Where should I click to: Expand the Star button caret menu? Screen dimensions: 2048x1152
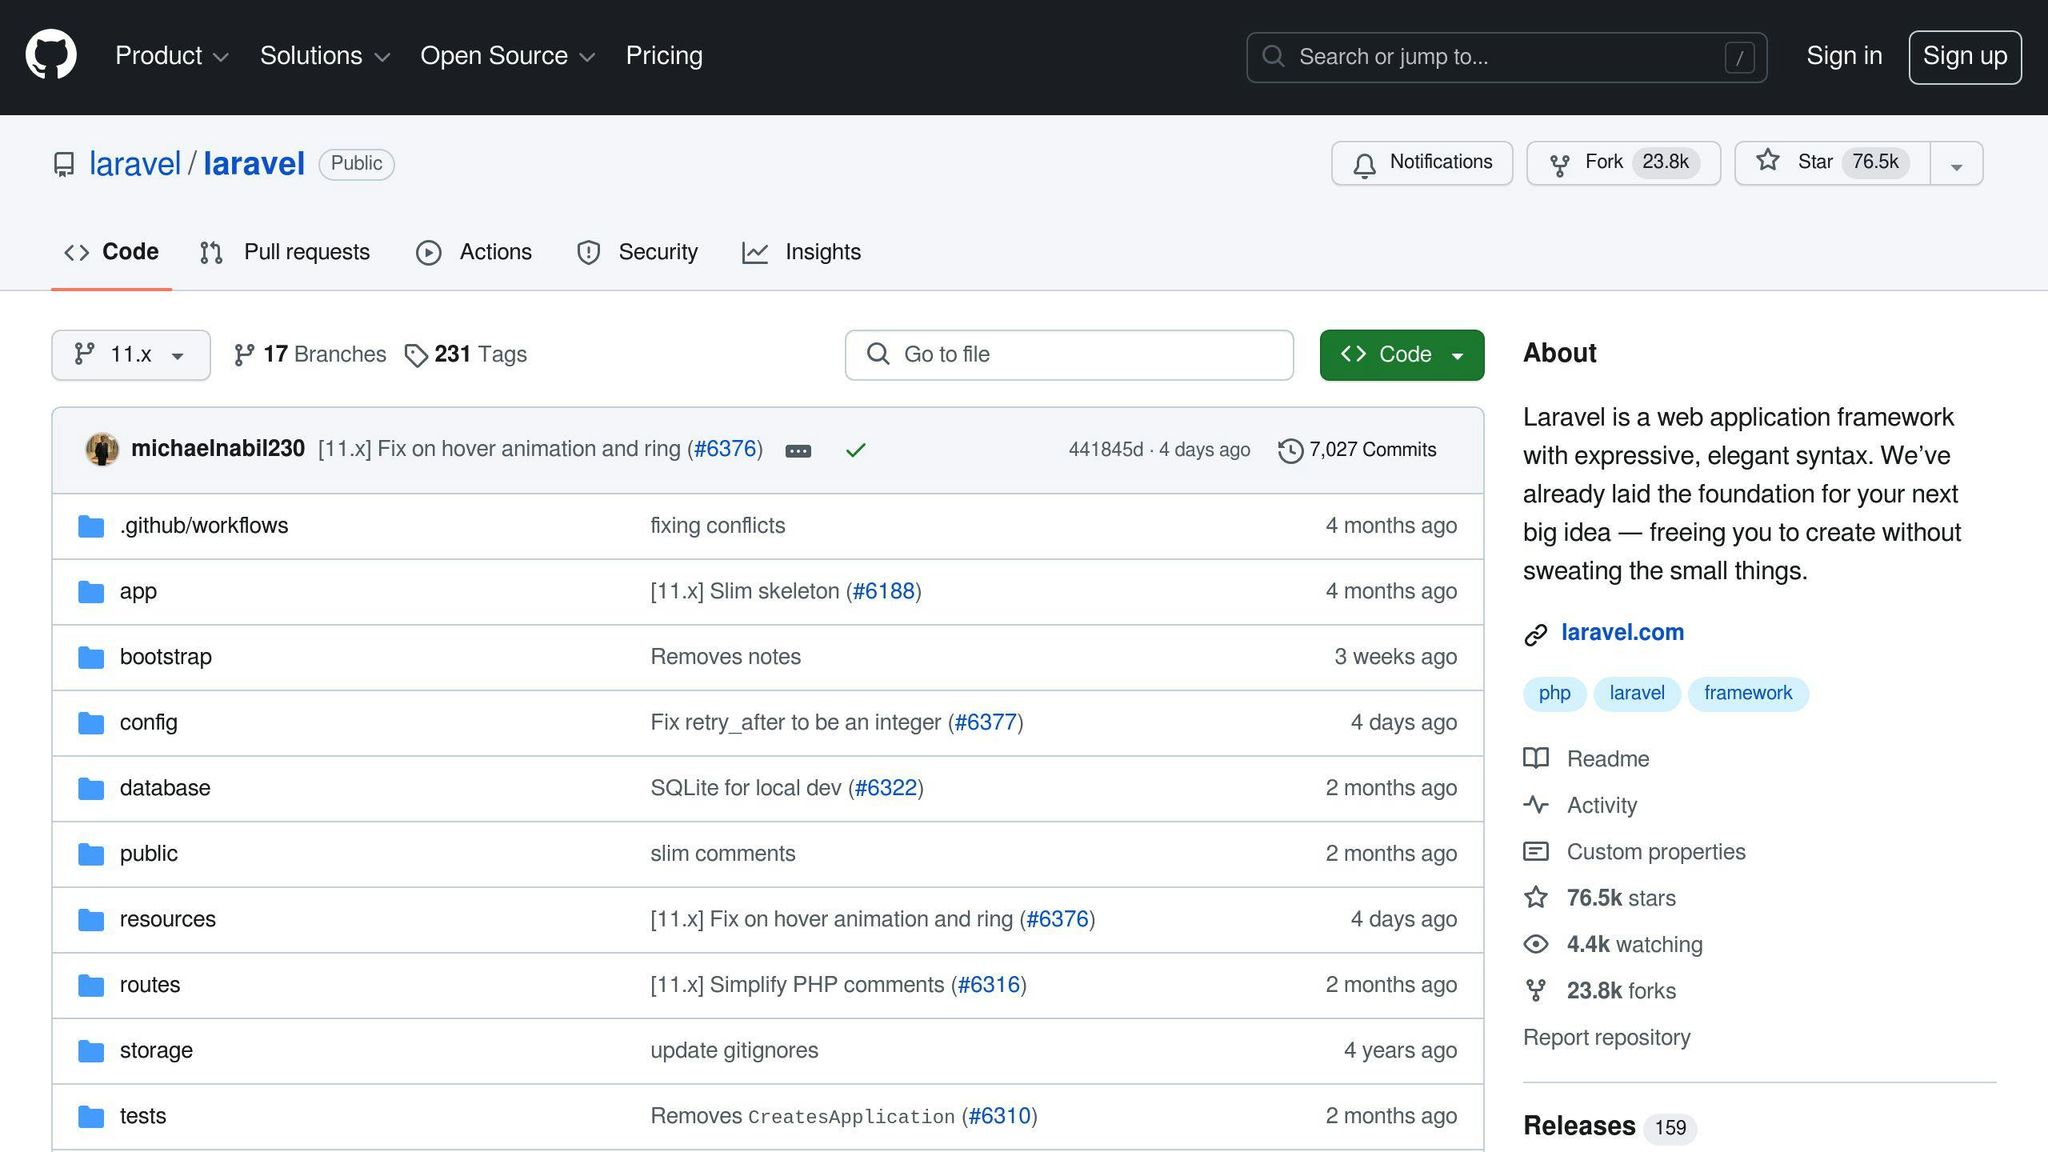(x=1955, y=163)
